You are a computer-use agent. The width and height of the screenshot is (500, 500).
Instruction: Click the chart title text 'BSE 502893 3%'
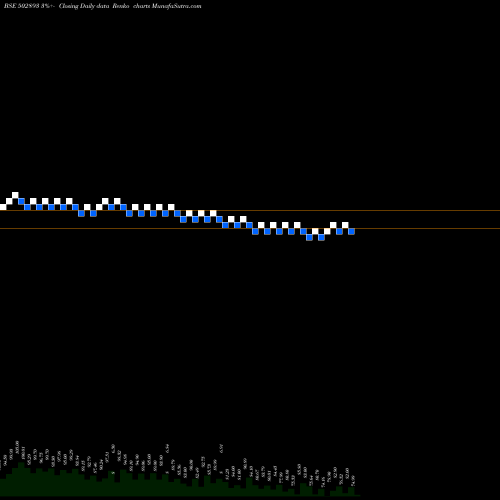point(27,6)
